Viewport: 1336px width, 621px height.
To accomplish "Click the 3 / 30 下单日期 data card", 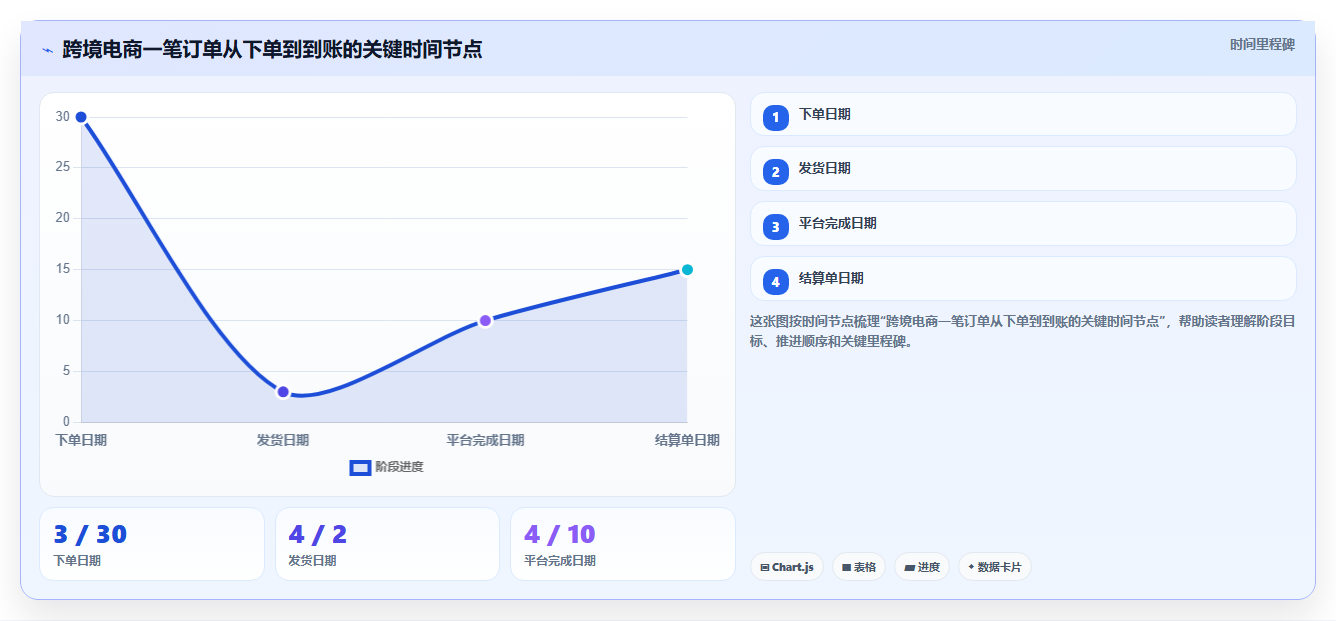I will click(152, 544).
